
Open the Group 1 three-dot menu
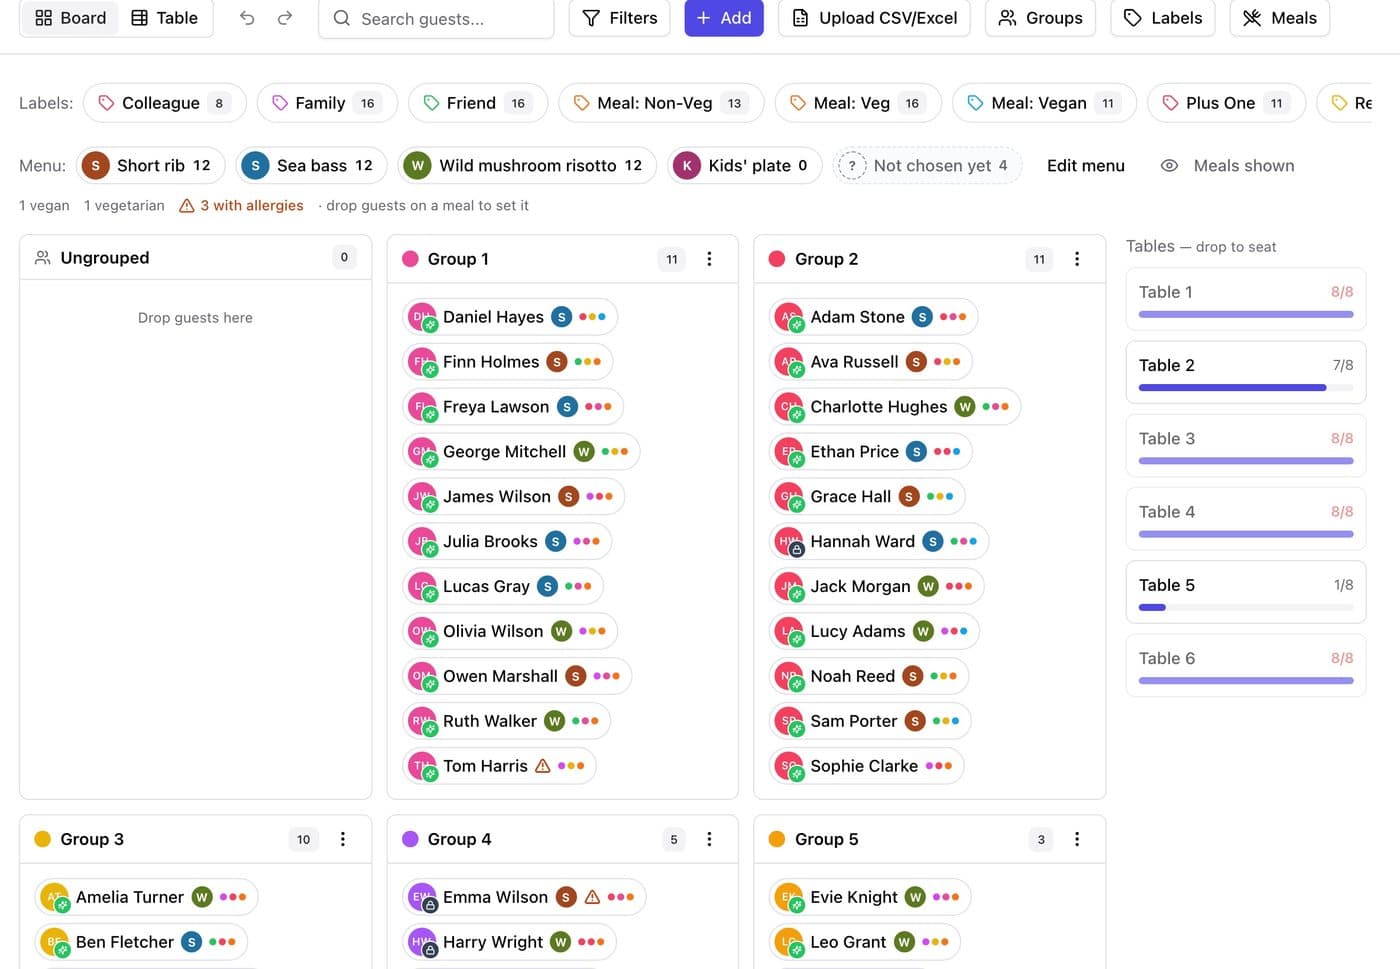click(x=709, y=259)
